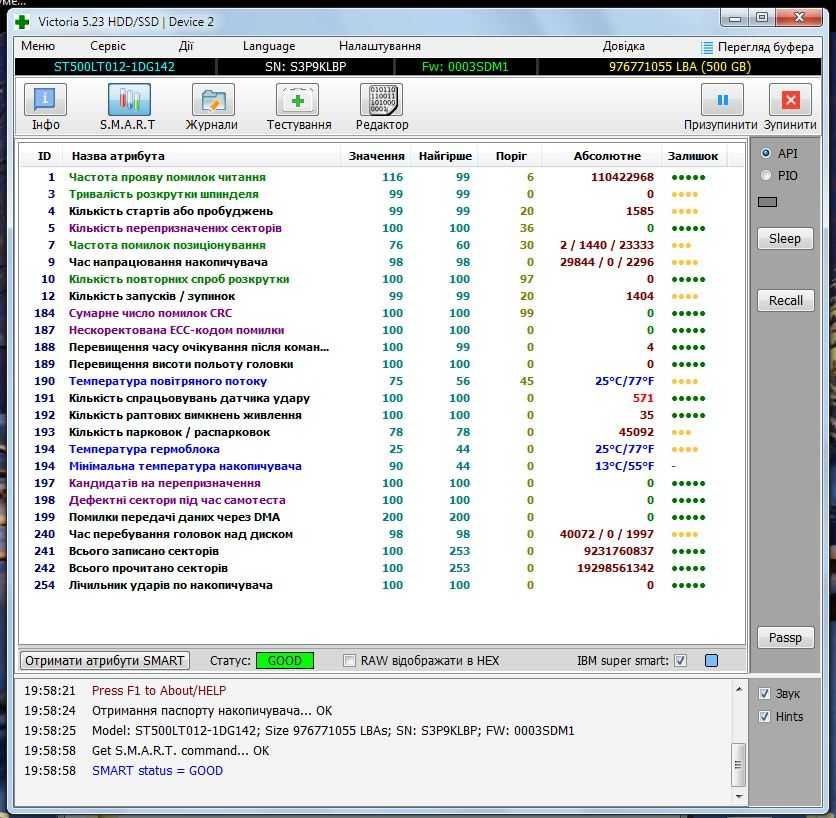Select row Сумарне число помилок CRC
The image size is (836, 818).
point(381,313)
